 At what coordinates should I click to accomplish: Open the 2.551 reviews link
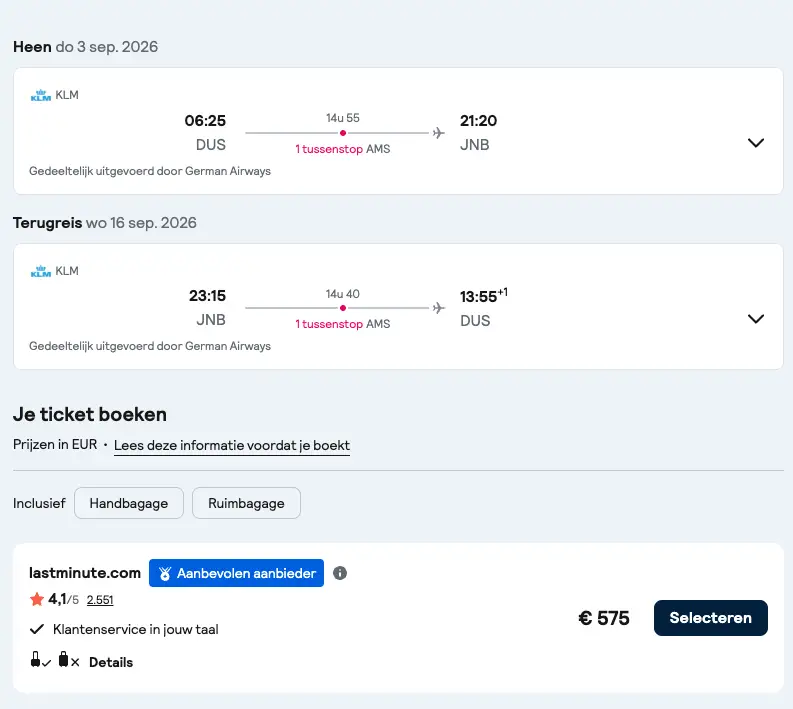tap(100, 600)
